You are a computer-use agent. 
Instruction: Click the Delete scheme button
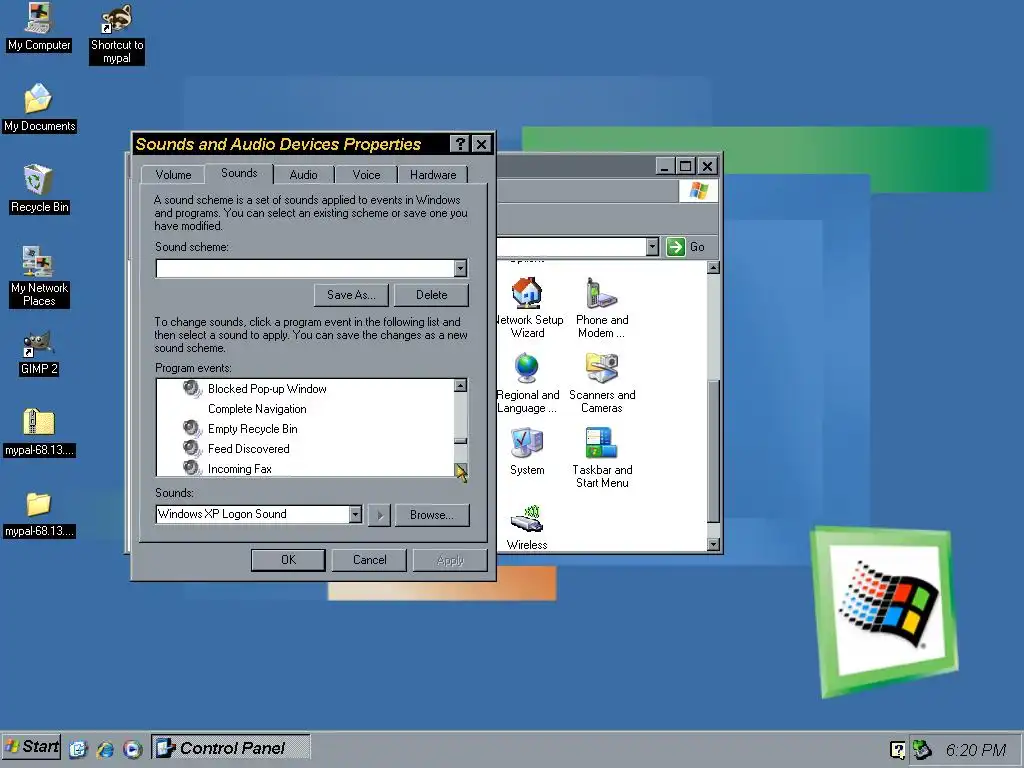(432, 295)
